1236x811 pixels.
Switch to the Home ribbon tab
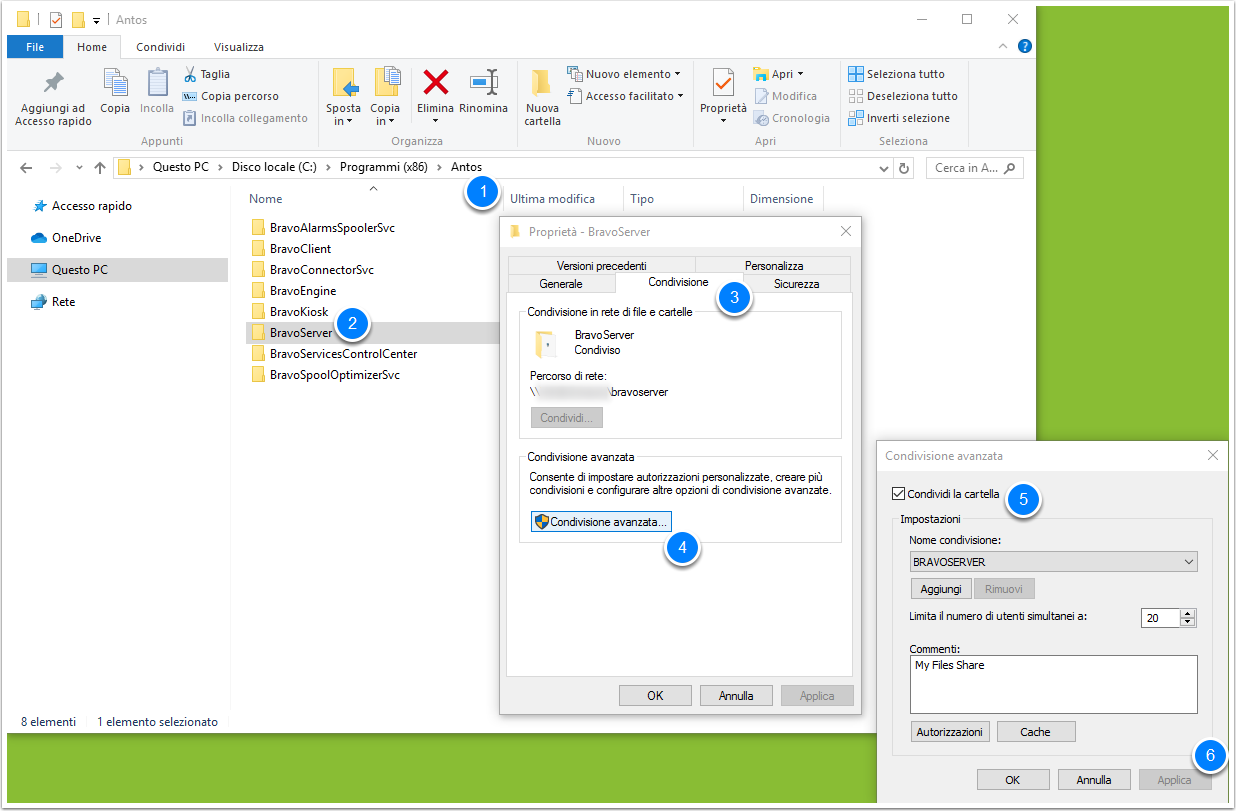point(92,47)
